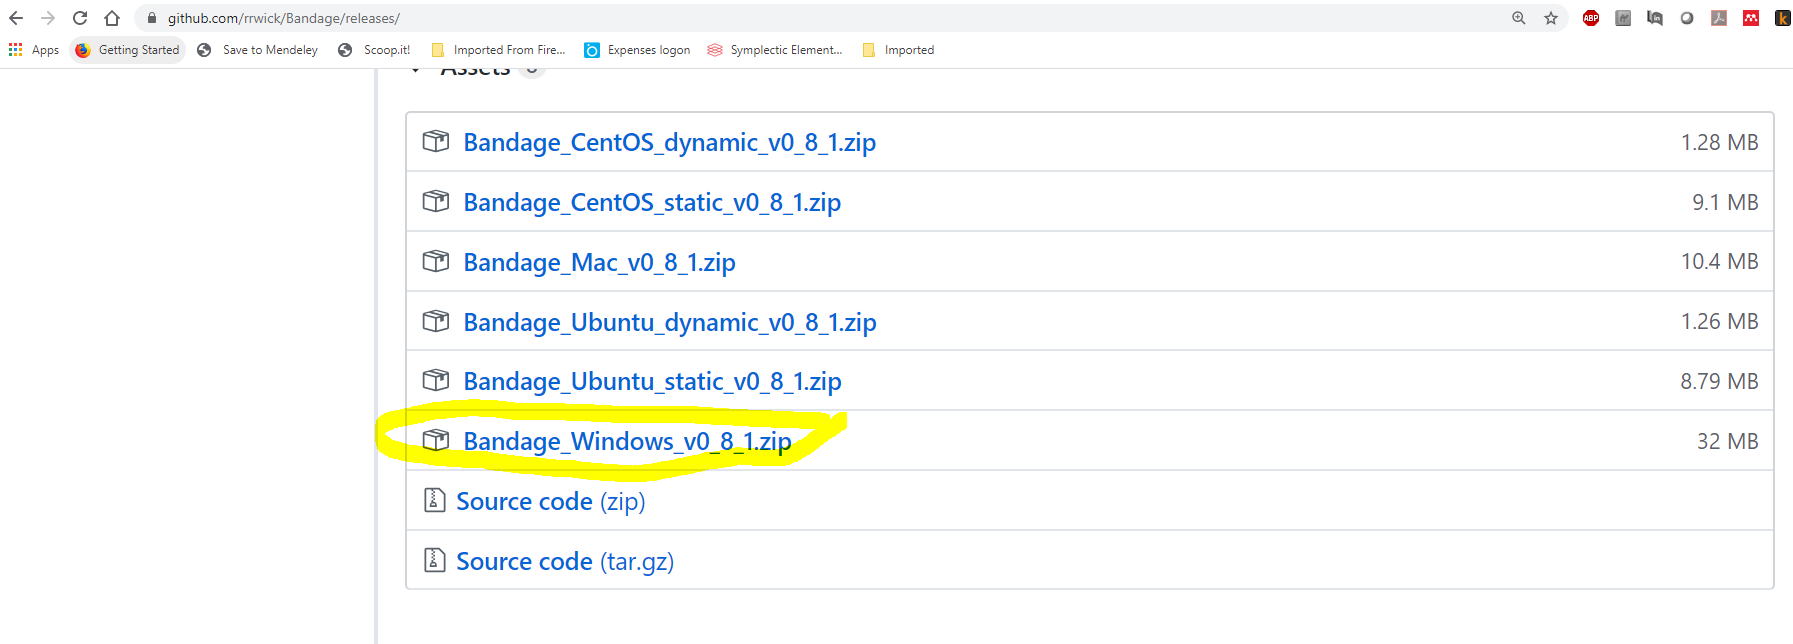This screenshot has width=1793, height=644.
Task: Bookmark this page with the star
Action: click(x=1551, y=18)
